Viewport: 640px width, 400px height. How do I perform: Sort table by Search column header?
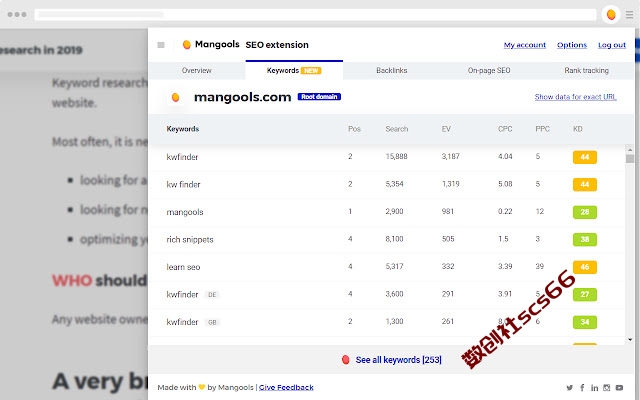point(397,129)
